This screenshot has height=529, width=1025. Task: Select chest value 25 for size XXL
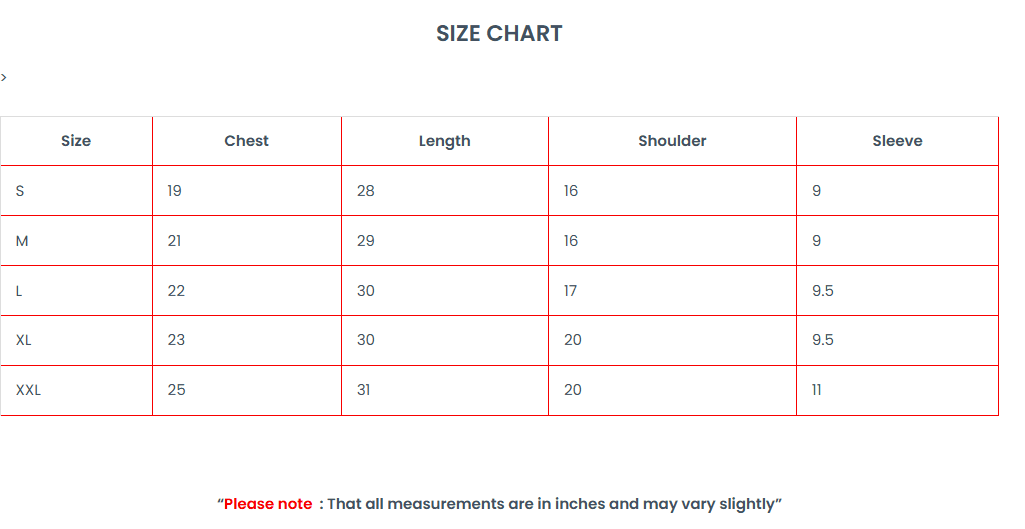176,390
